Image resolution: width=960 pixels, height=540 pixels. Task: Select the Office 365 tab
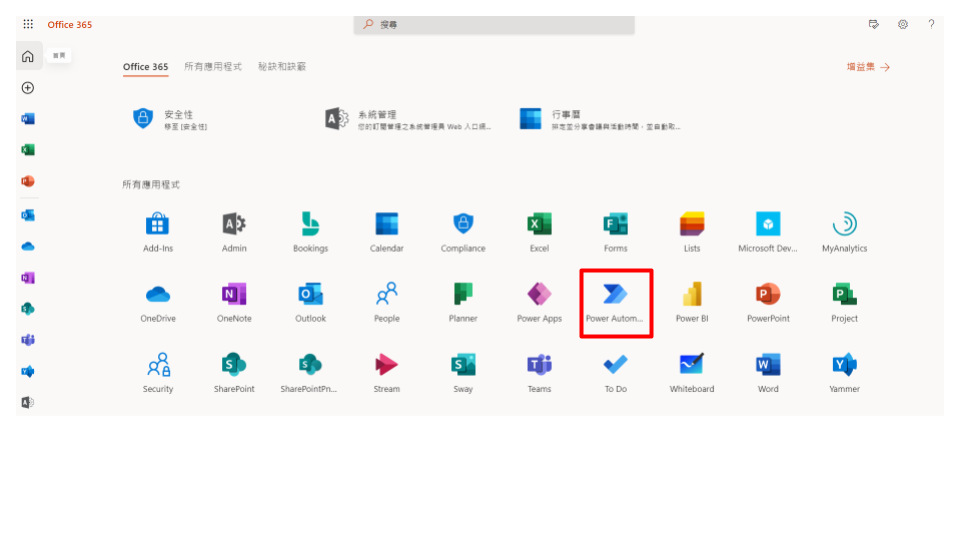point(146,67)
